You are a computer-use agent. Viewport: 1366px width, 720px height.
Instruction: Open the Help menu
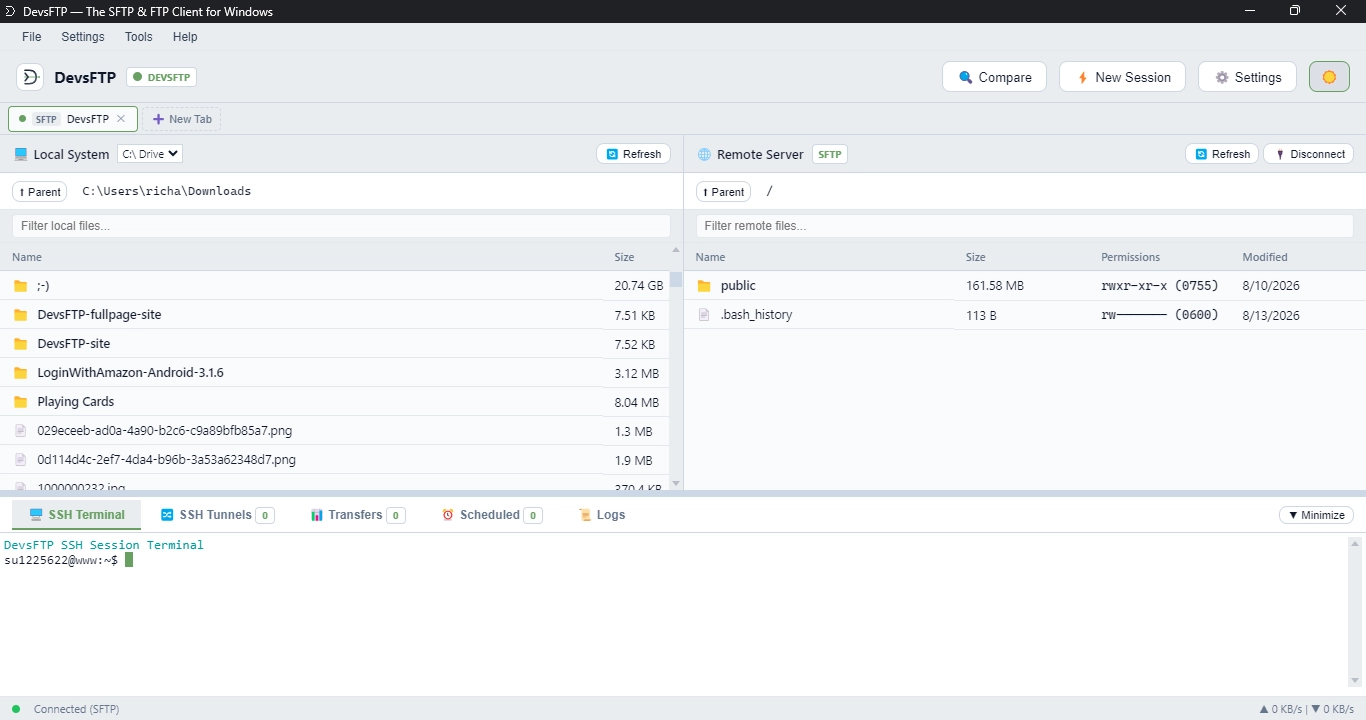tap(185, 37)
